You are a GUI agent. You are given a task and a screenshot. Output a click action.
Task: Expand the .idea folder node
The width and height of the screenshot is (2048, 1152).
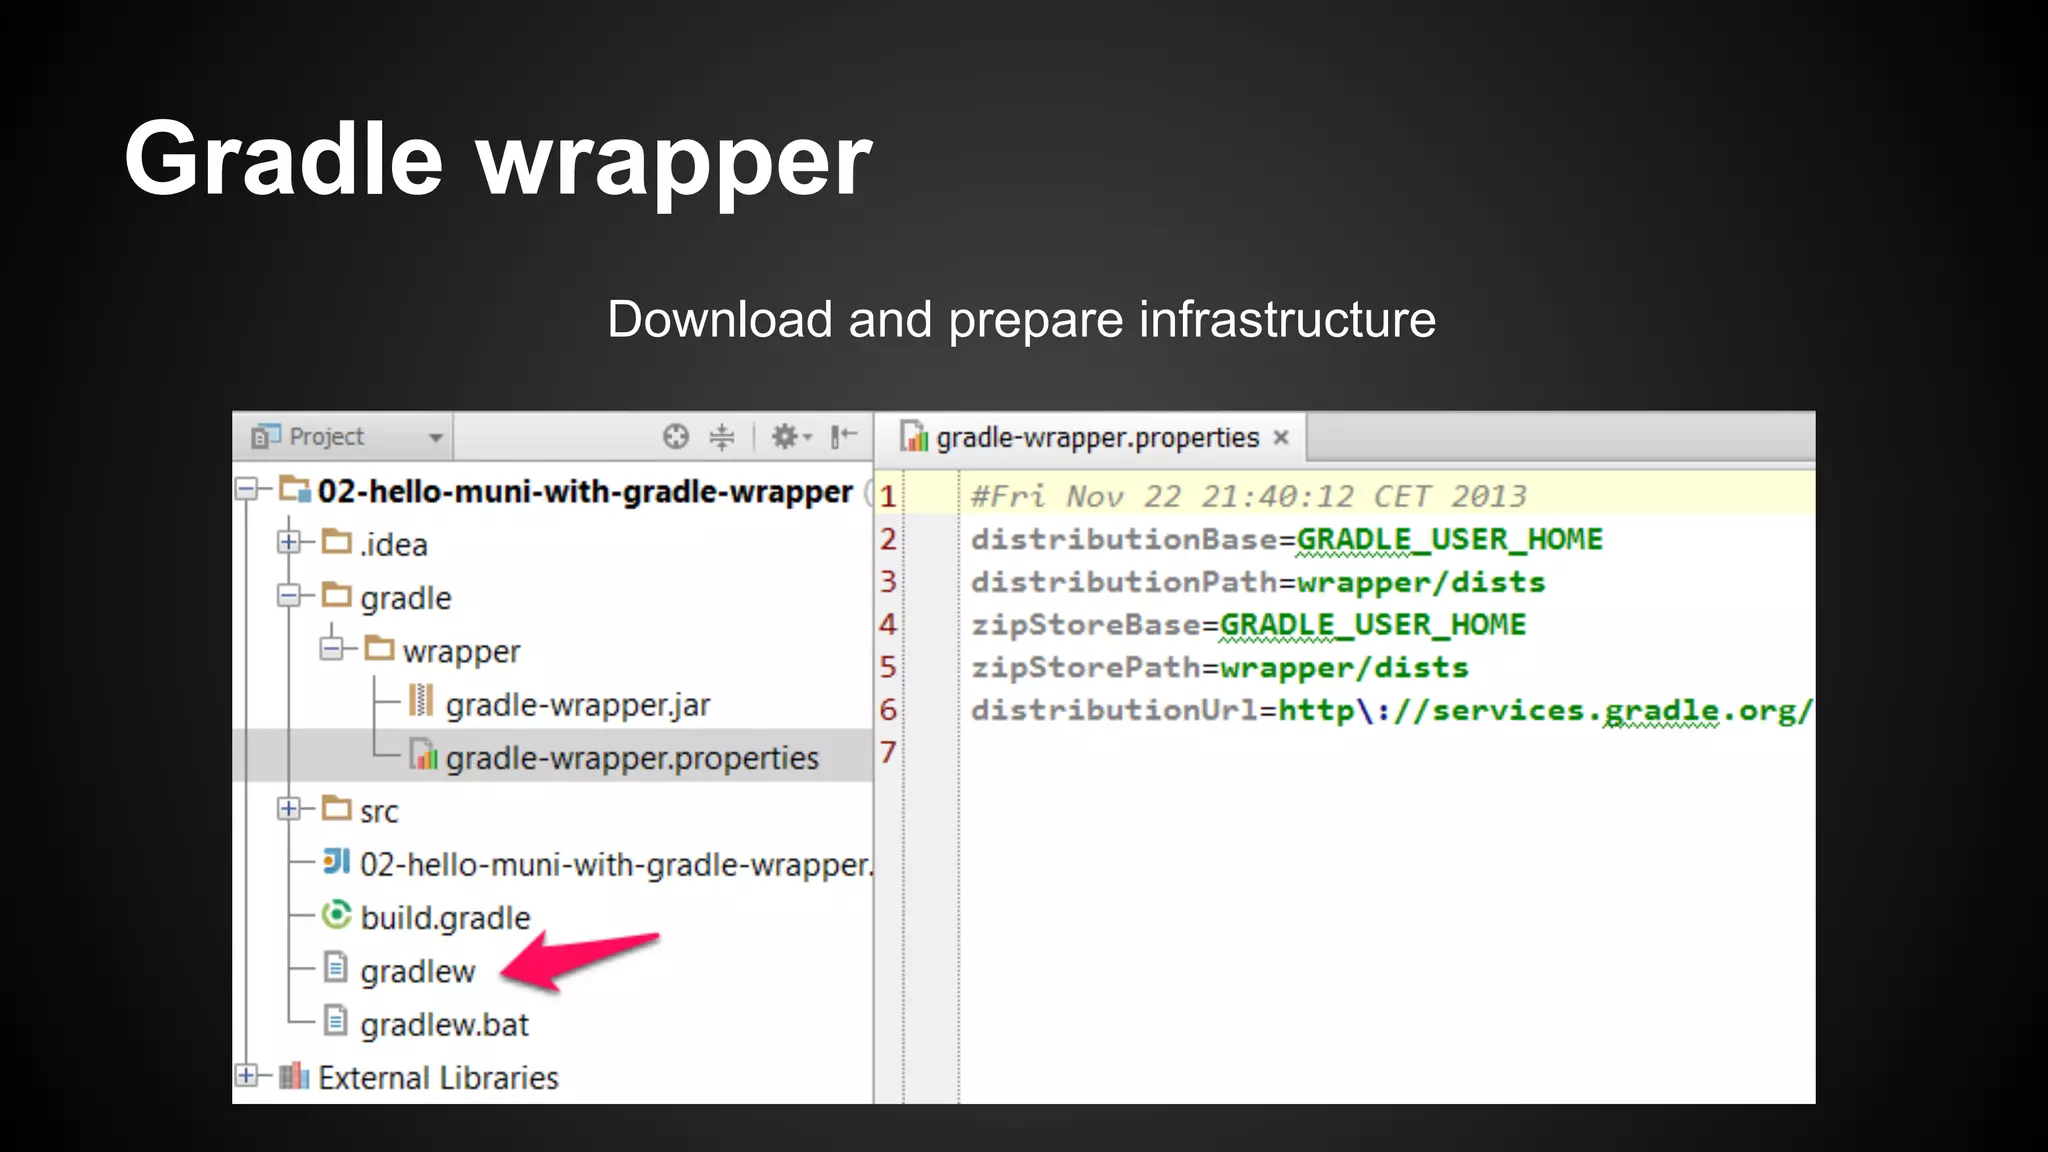point(289,543)
